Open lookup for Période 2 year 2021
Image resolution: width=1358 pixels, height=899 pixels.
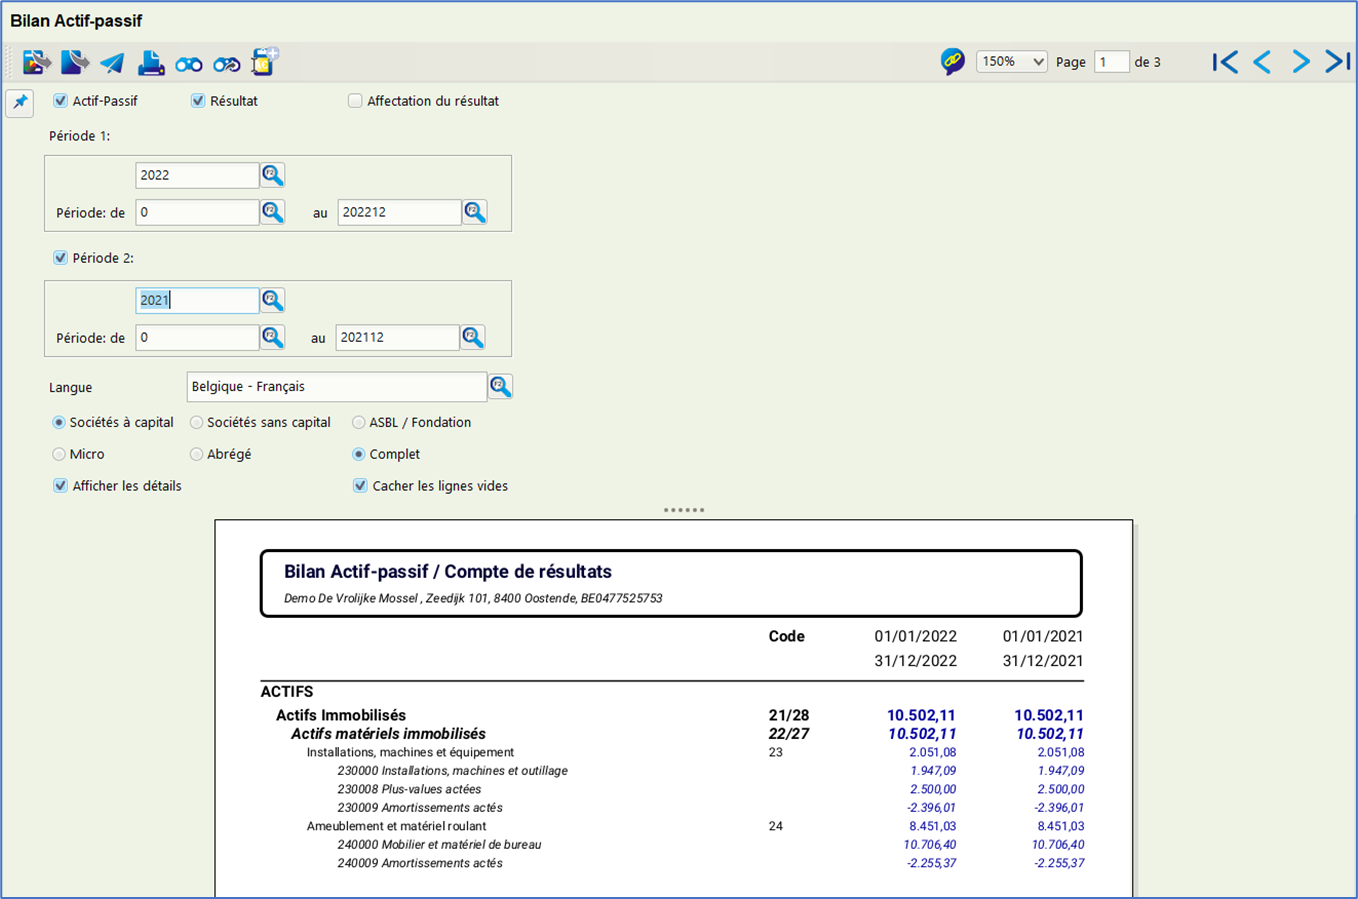(273, 300)
